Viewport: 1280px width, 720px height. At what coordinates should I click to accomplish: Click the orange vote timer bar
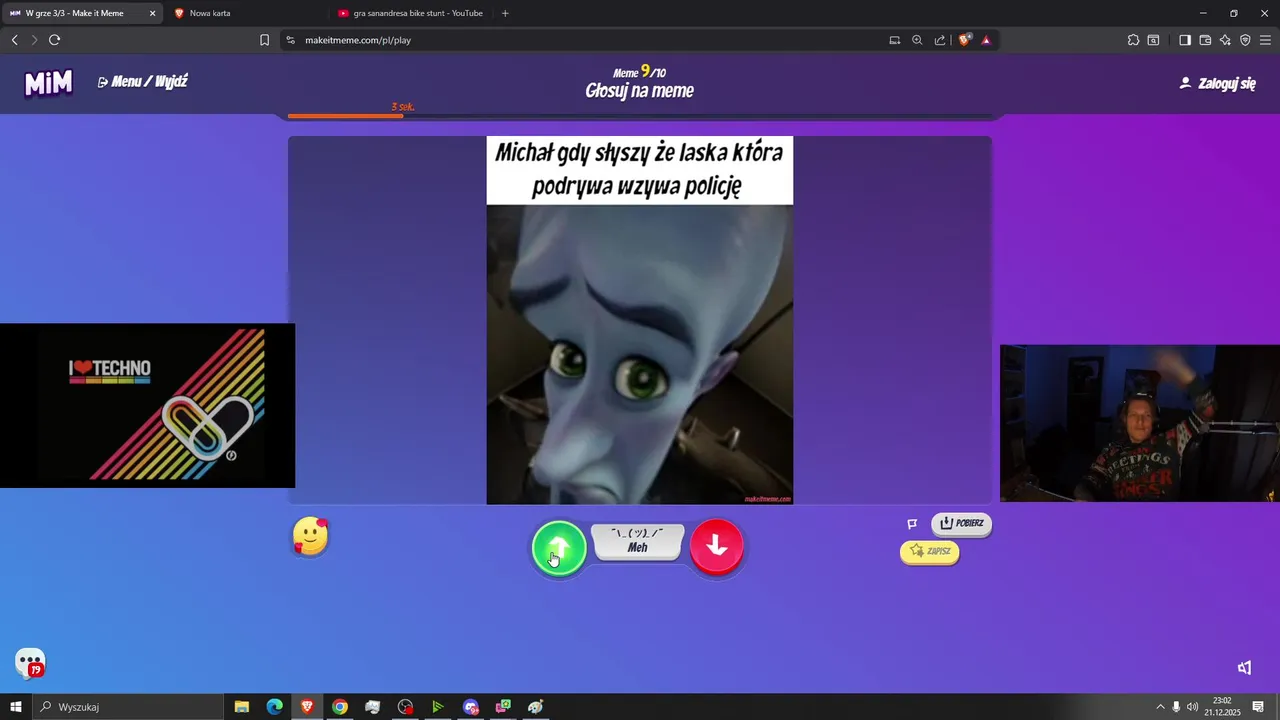click(x=345, y=116)
